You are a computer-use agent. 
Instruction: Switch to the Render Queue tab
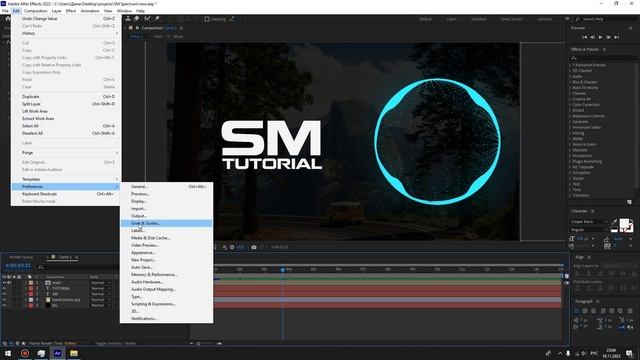point(21,257)
